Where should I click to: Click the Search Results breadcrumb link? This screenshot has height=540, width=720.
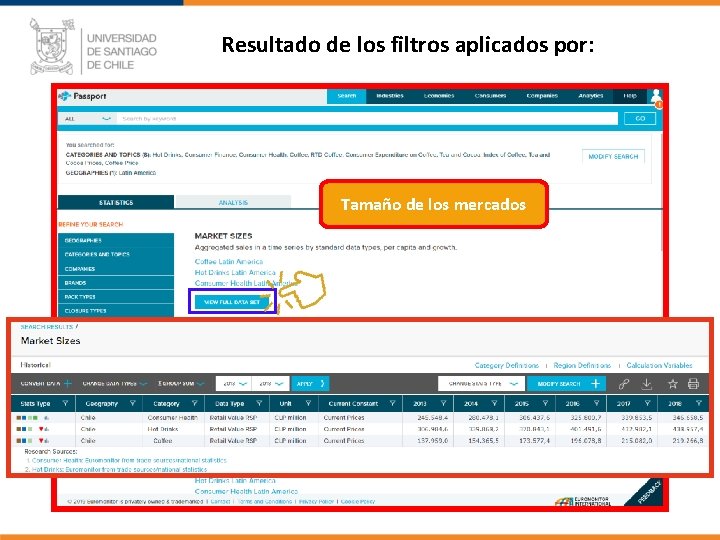[47, 327]
